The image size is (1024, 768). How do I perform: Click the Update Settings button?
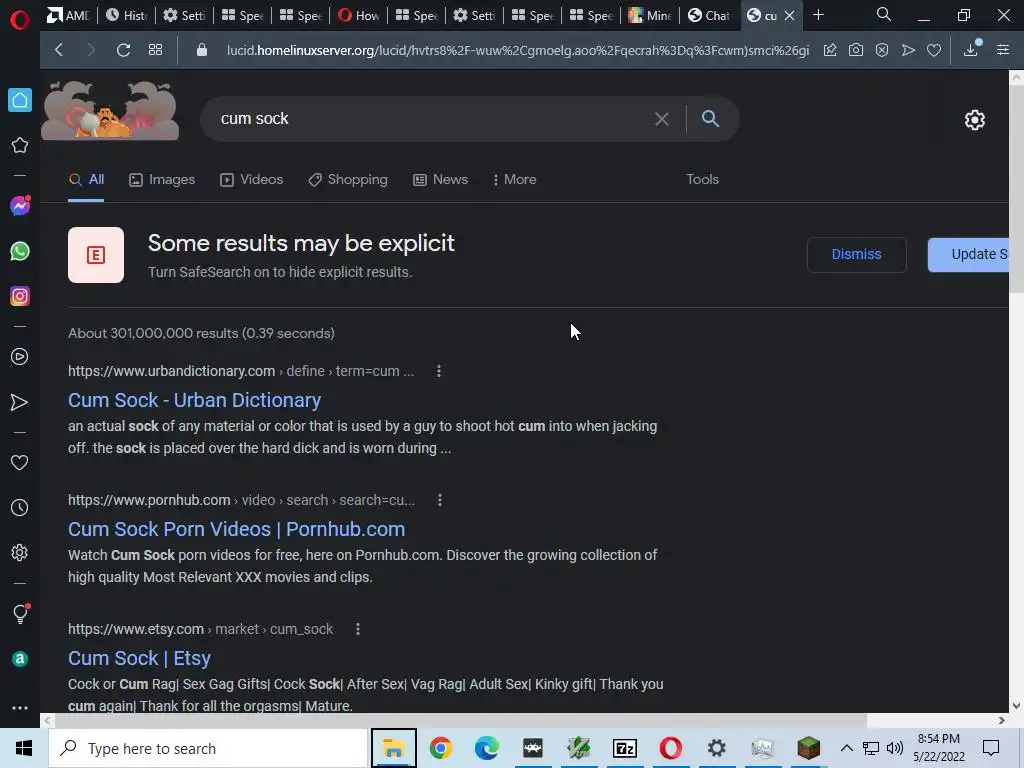point(968,254)
